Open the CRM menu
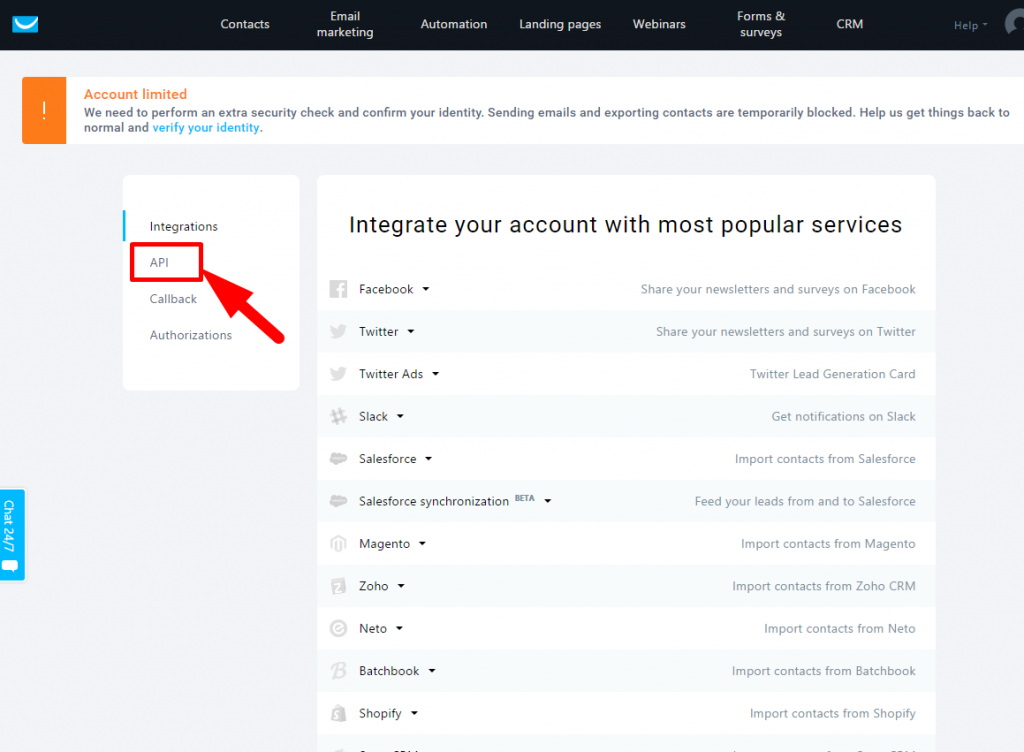 tap(850, 24)
